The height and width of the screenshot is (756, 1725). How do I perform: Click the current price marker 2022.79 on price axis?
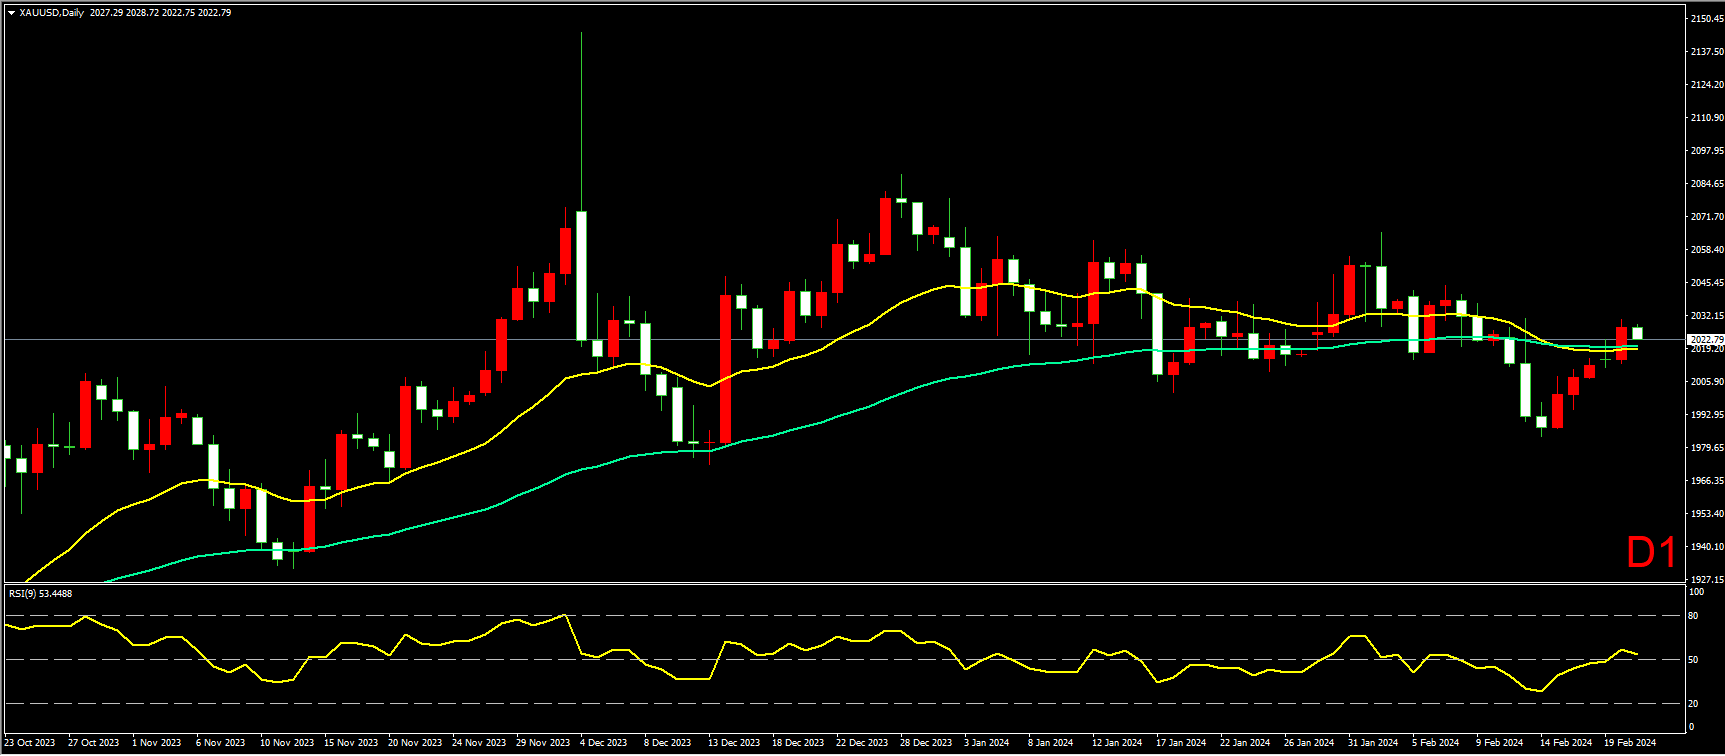(1707, 340)
